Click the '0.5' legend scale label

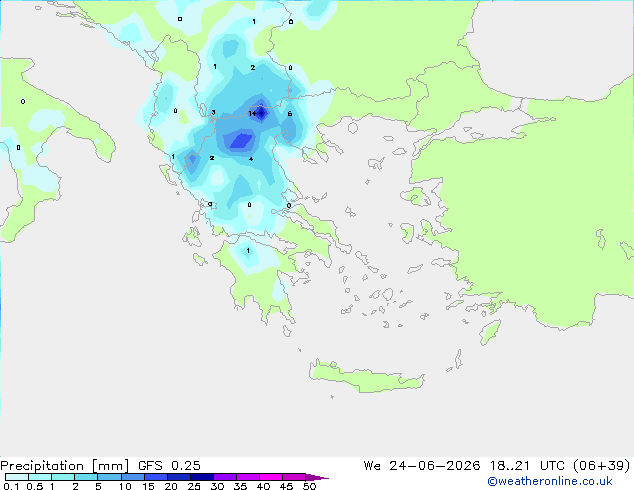point(34,486)
